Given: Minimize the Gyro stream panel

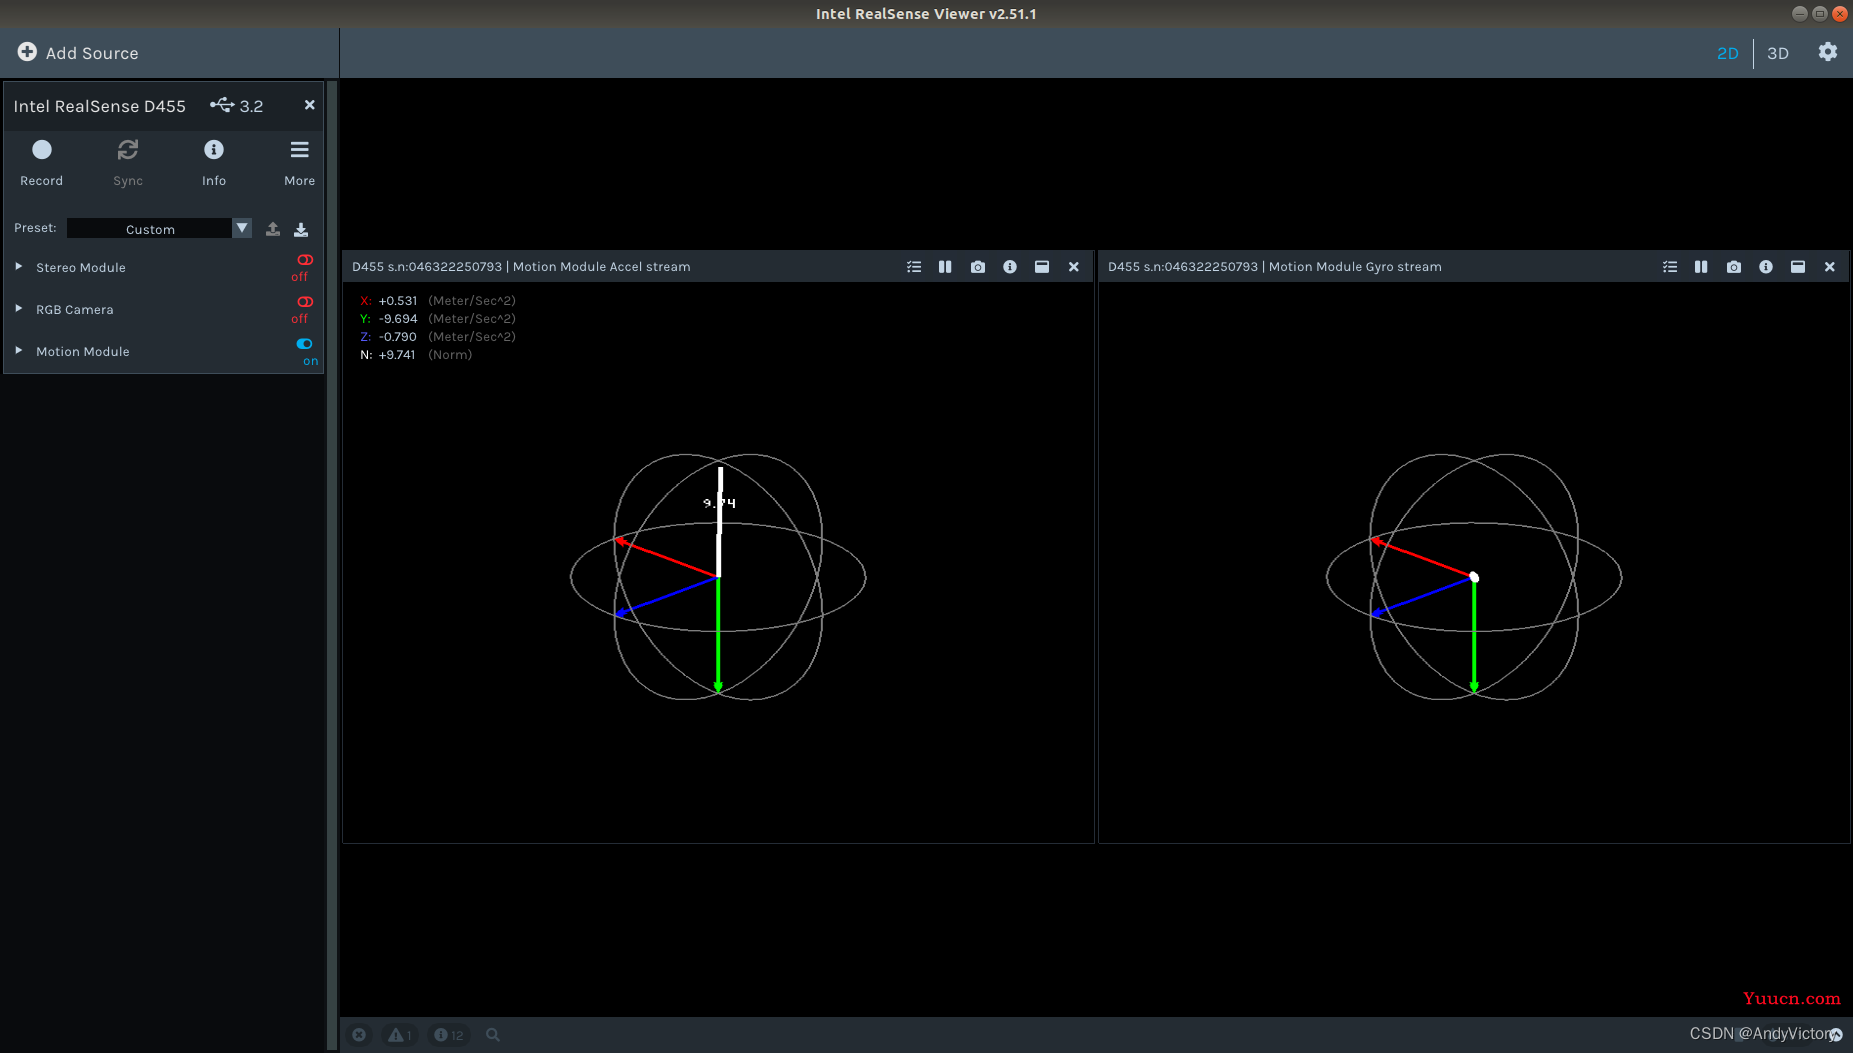Looking at the screenshot, I should pyautogui.click(x=1798, y=267).
